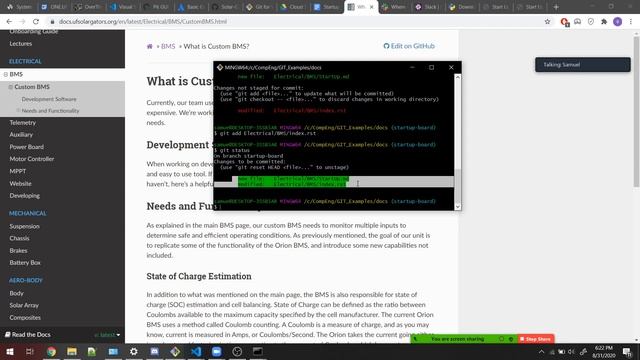Open the Chrome extensions puzzle icon
This screenshot has width=640, height=360.
[604, 22]
